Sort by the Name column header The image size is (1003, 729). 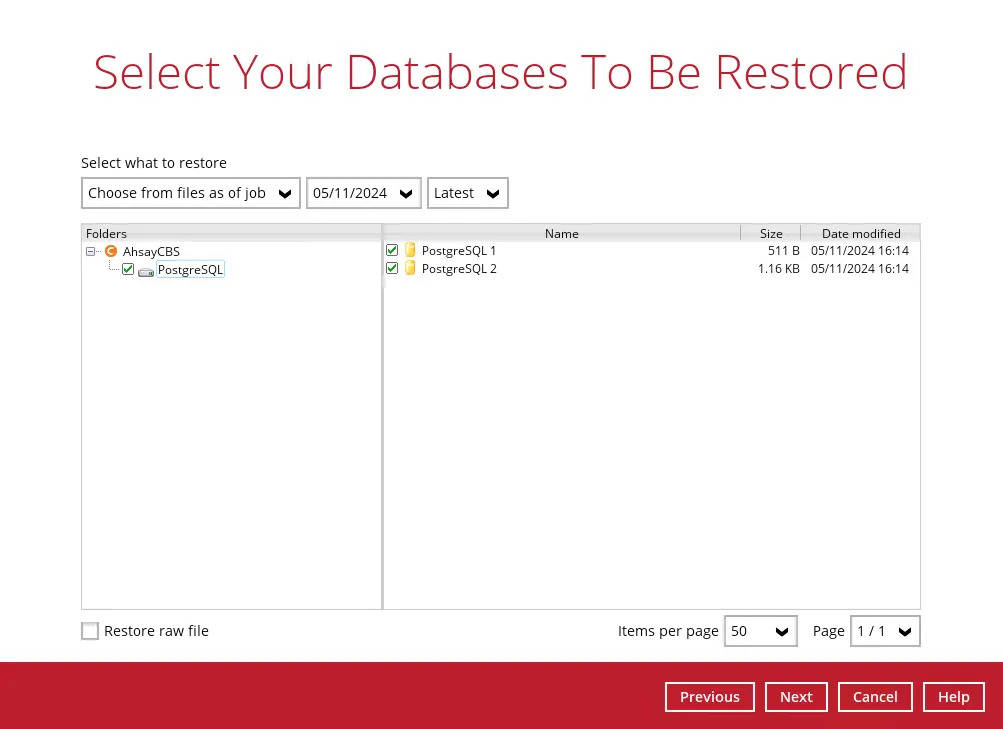(x=561, y=233)
